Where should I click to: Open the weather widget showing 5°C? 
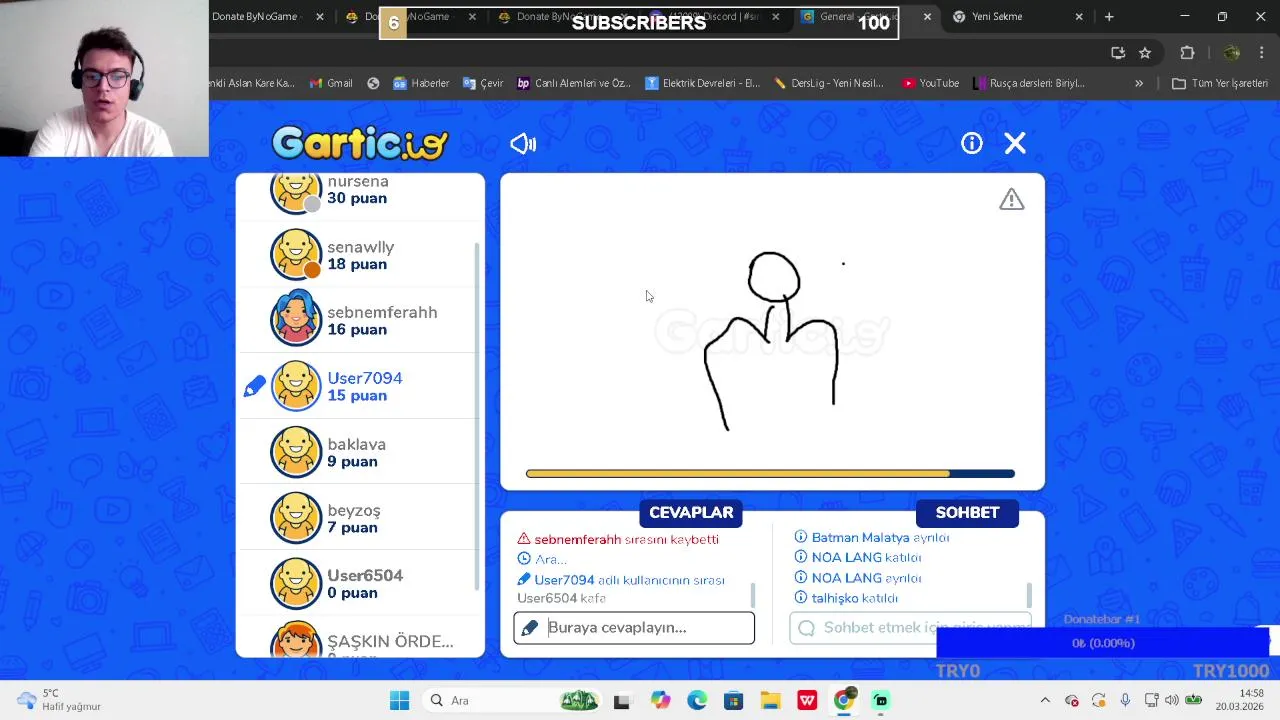pyautogui.click(x=60, y=700)
